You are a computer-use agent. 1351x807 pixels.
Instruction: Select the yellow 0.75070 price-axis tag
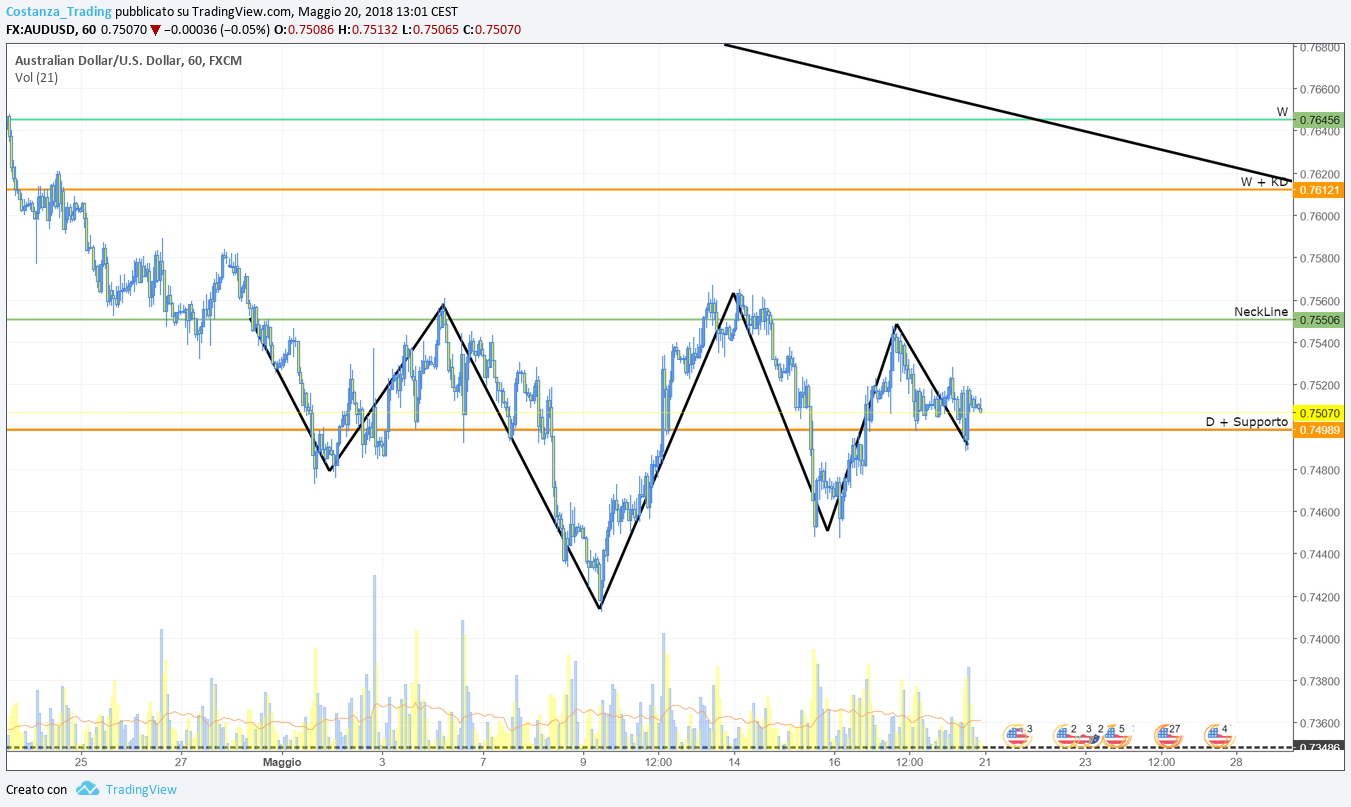point(1319,413)
